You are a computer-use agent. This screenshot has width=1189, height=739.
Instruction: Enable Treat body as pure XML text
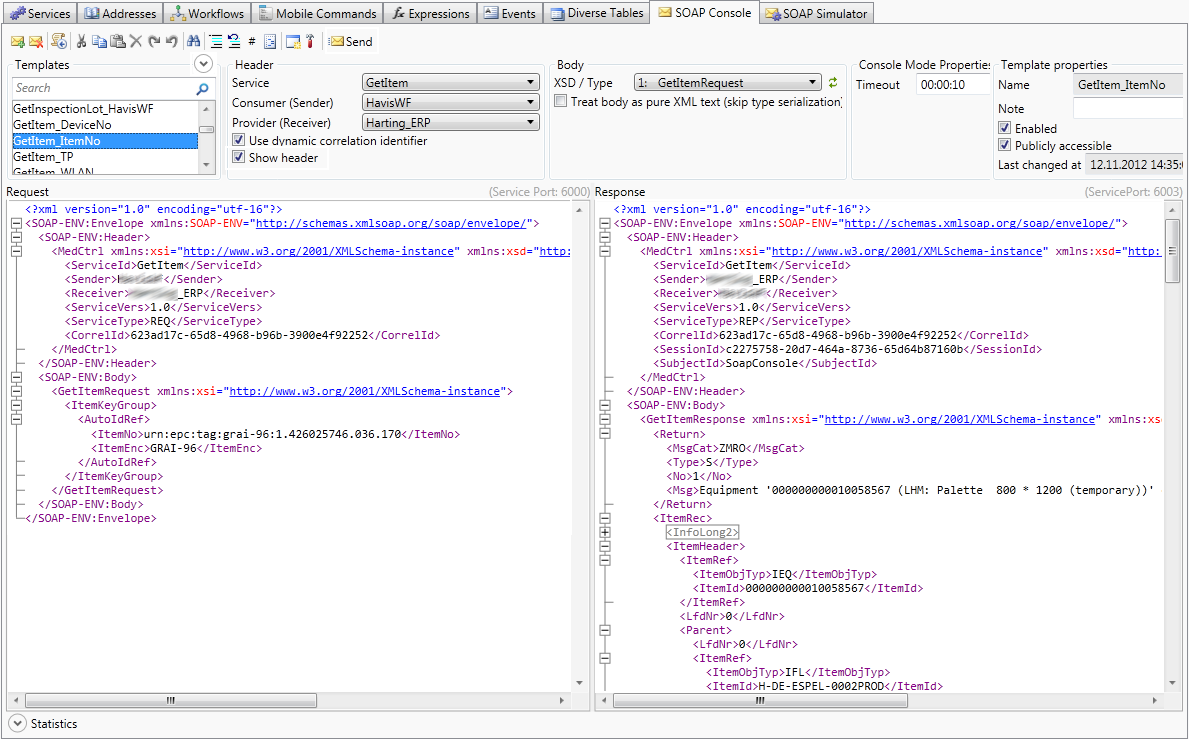561,102
